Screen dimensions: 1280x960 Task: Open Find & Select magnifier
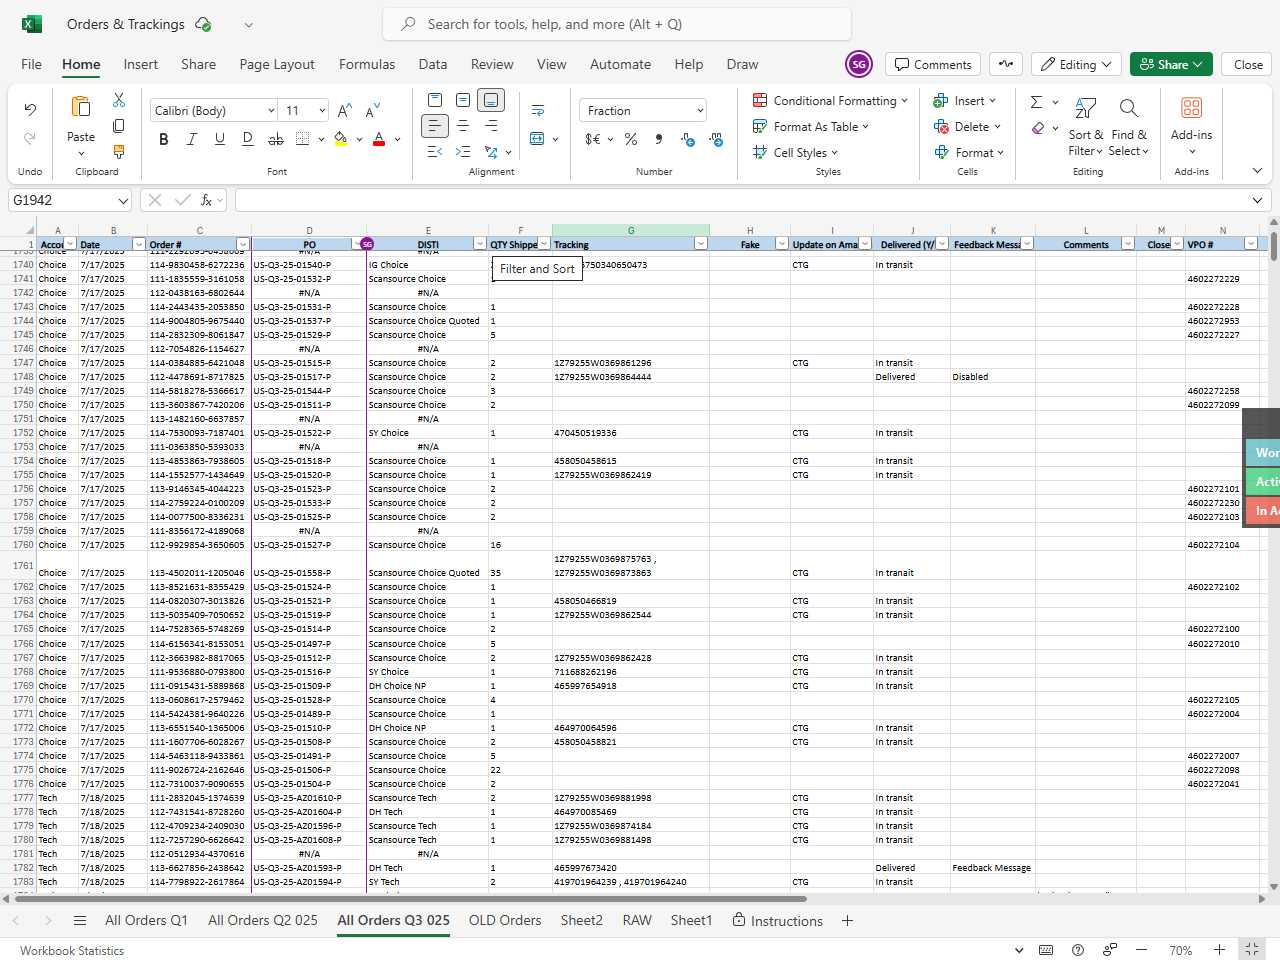click(x=1129, y=126)
